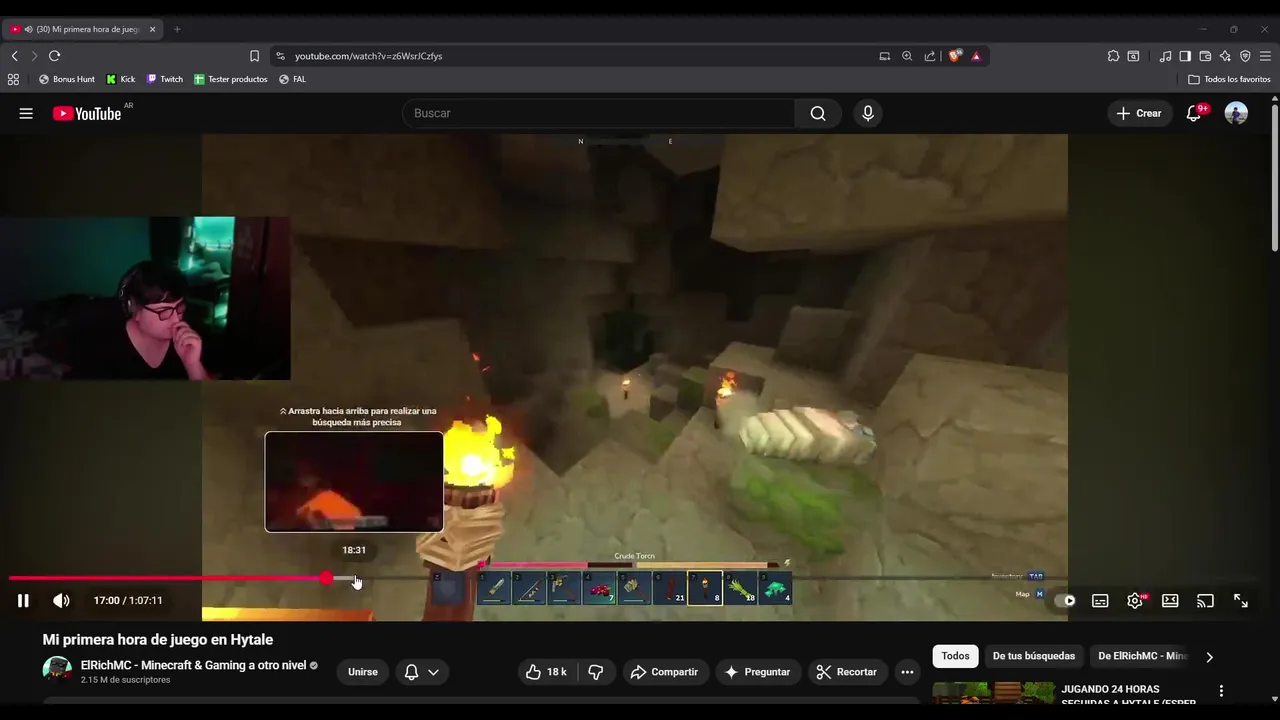The image size is (1280, 720).
Task: Click the Compartir share button
Action: click(x=664, y=672)
